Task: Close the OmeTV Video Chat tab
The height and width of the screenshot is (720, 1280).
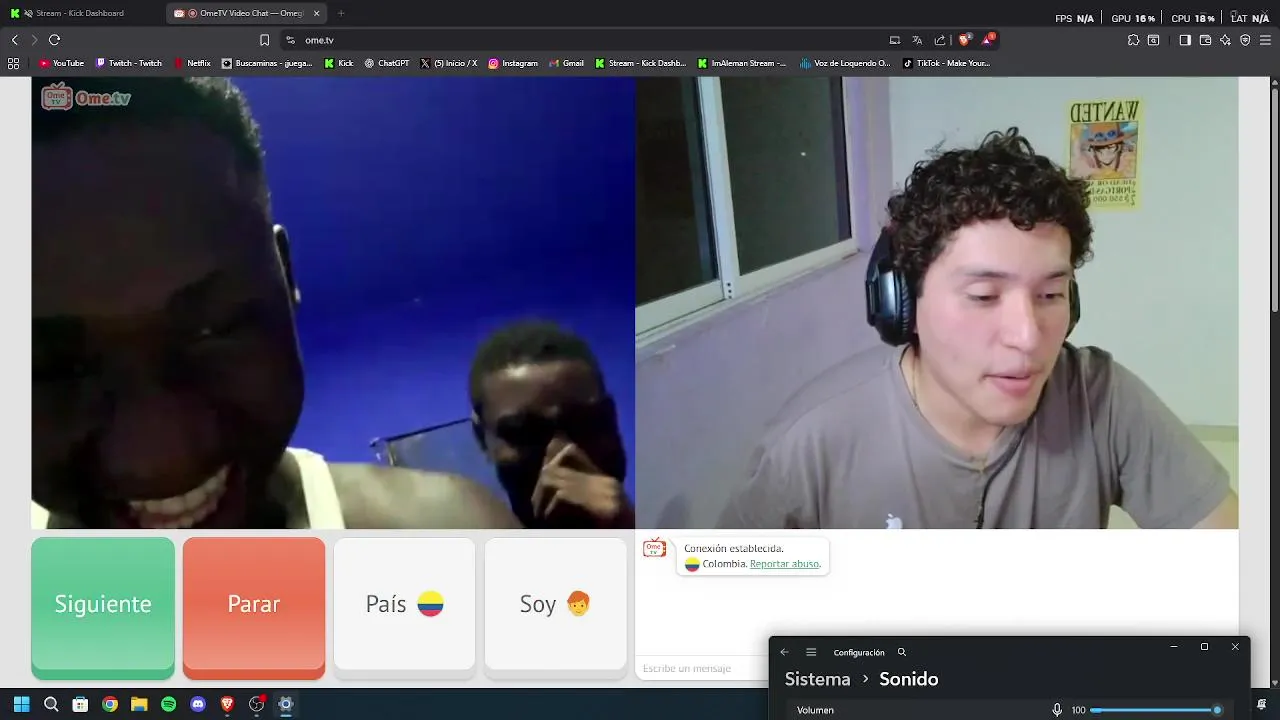Action: click(317, 13)
